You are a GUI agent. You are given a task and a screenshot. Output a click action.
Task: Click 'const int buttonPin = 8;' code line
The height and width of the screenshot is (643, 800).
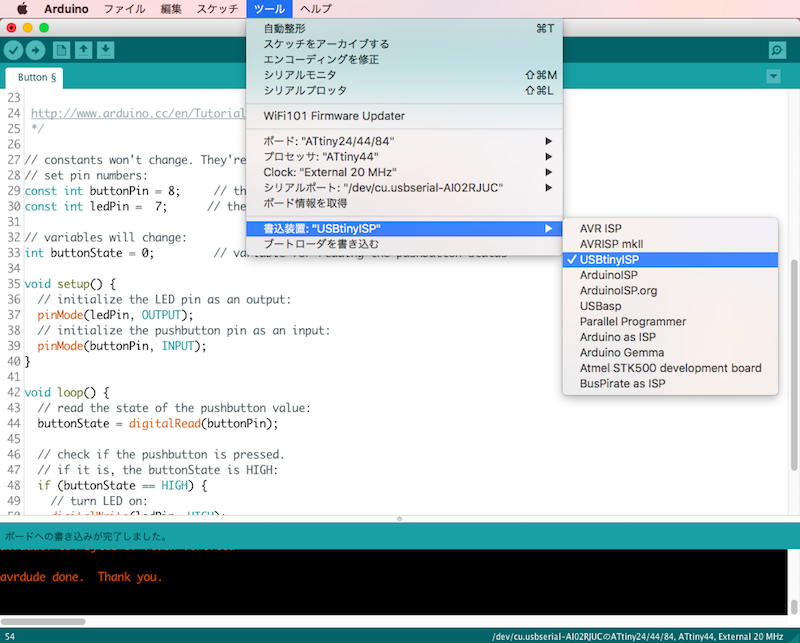[x=102, y=191]
